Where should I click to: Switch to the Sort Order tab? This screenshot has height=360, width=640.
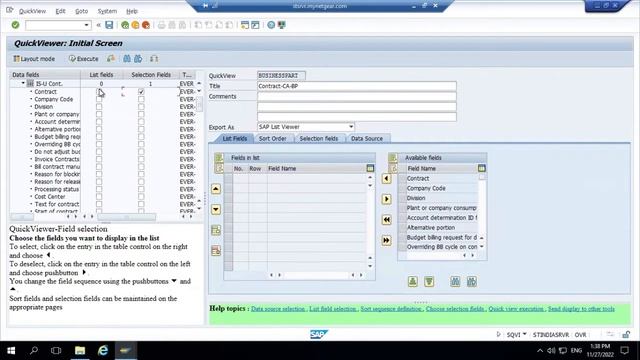click(x=273, y=139)
